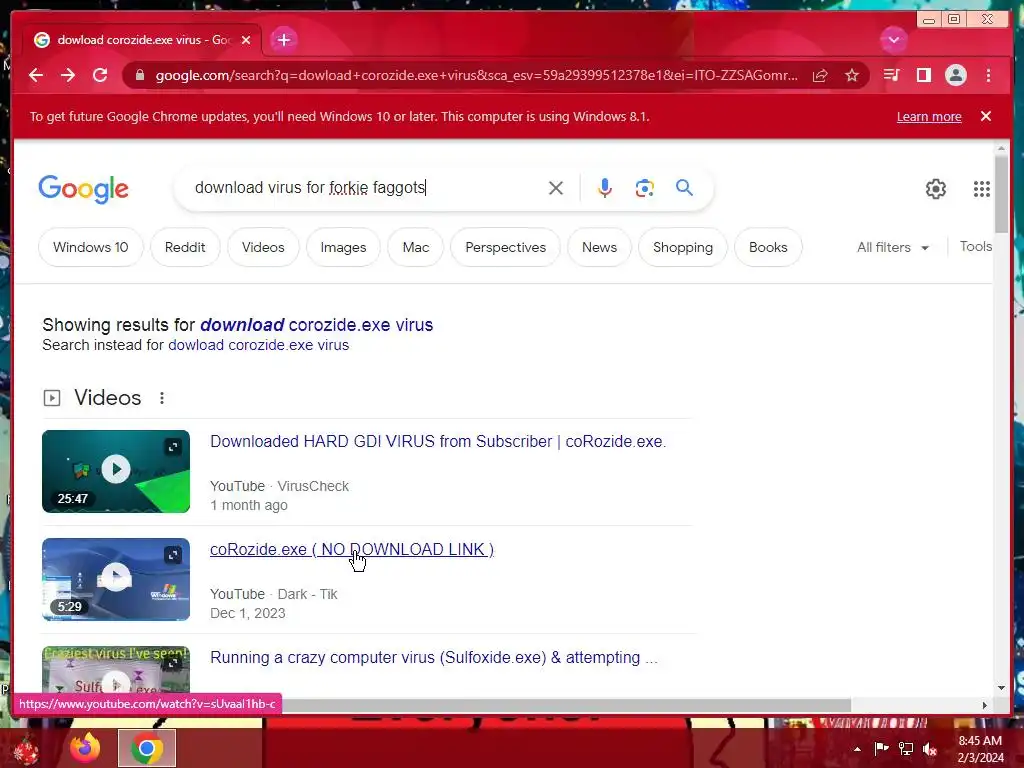Select the Perspectives filter chip

[x=505, y=248]
